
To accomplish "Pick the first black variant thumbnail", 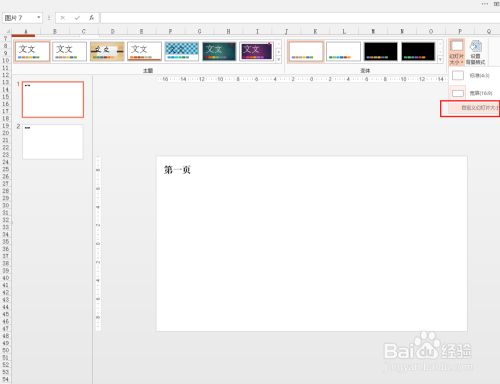I will pos(381,52).
